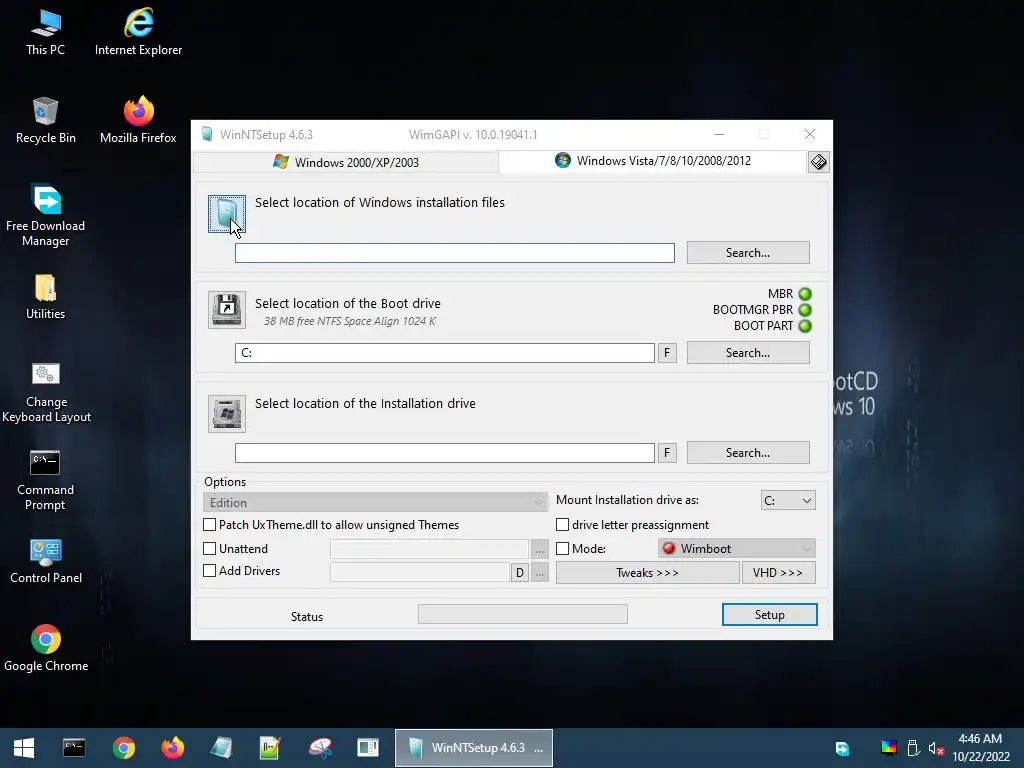The width and height of the screenshot is (1024, 768).
Task: Click the muted volume tray icon
Action: point(936,748)
